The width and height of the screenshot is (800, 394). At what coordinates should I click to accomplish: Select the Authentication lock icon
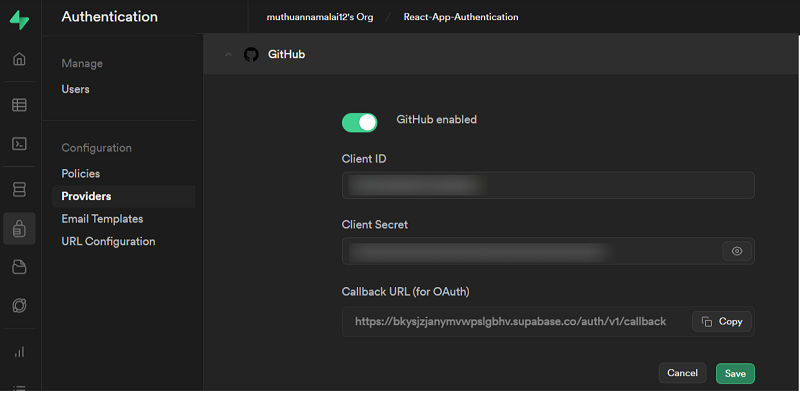point(19,229)
